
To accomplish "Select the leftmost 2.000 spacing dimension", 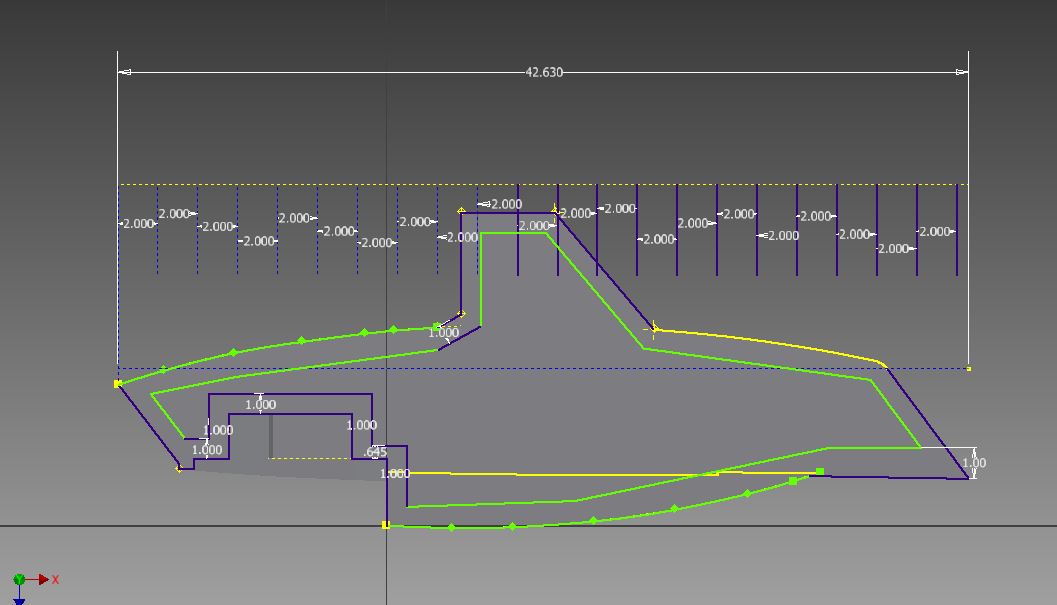I will coord(138,223).
